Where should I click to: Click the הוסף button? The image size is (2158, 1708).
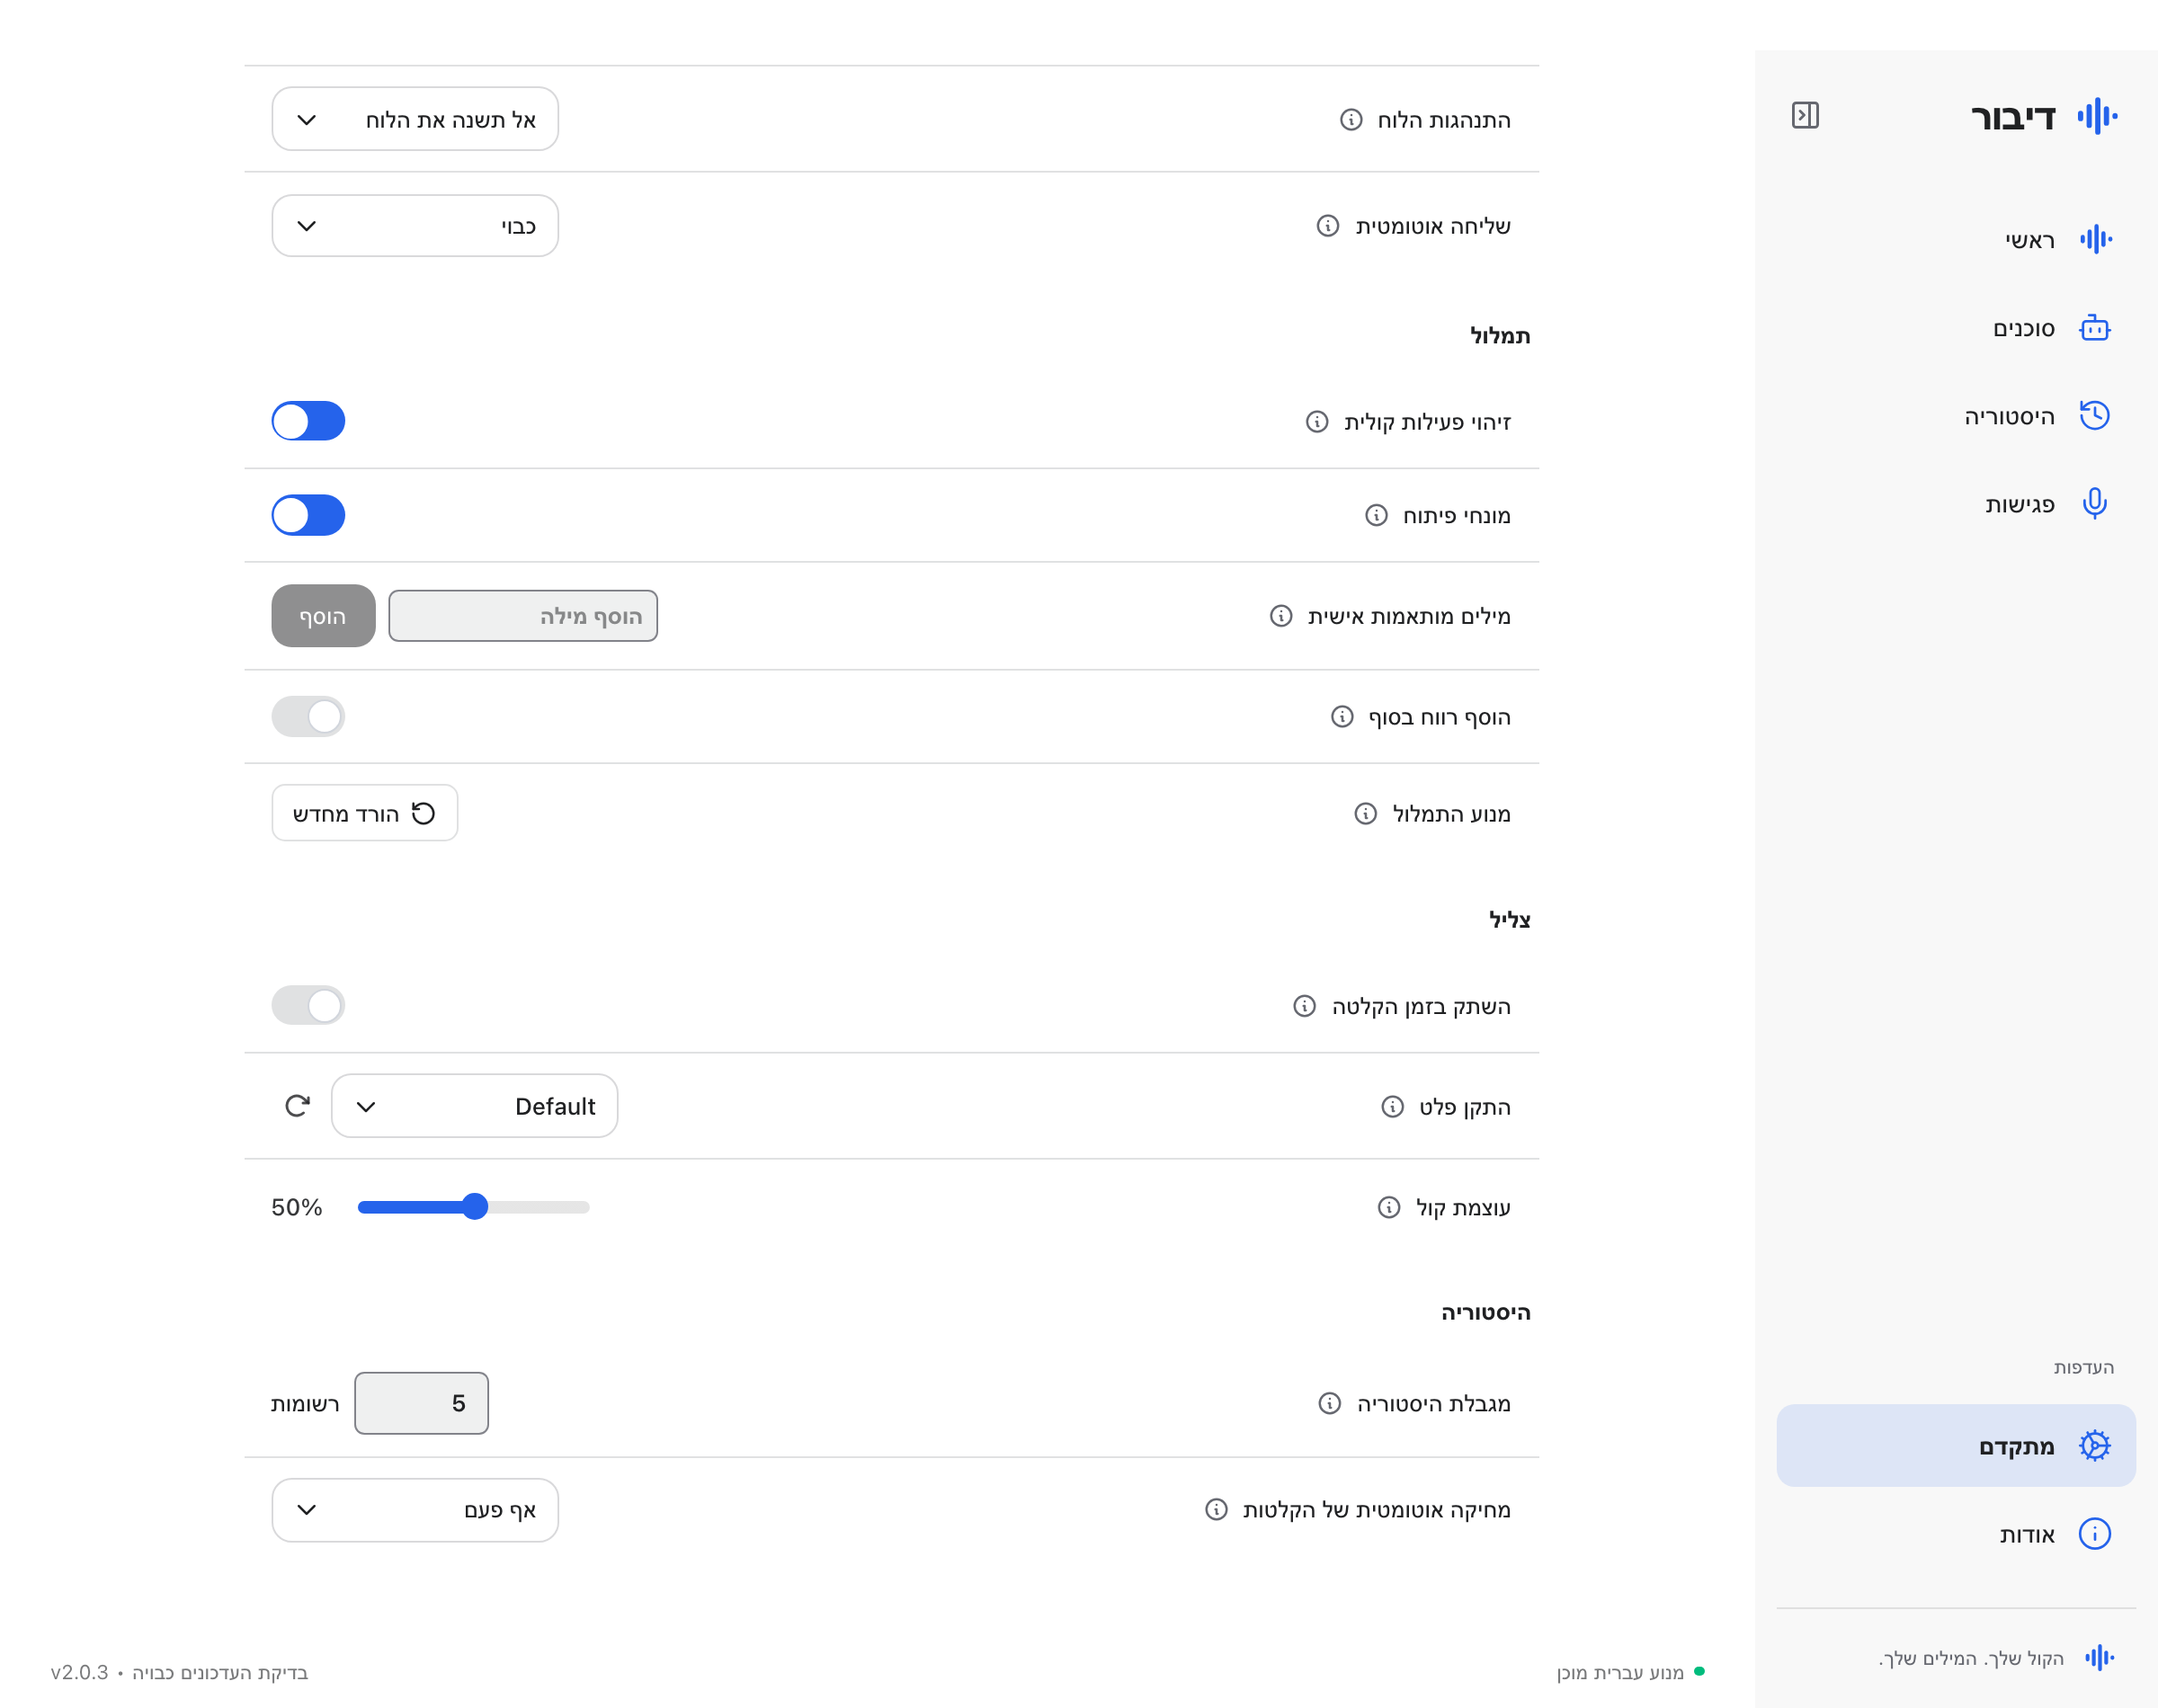tap(323, 616)
